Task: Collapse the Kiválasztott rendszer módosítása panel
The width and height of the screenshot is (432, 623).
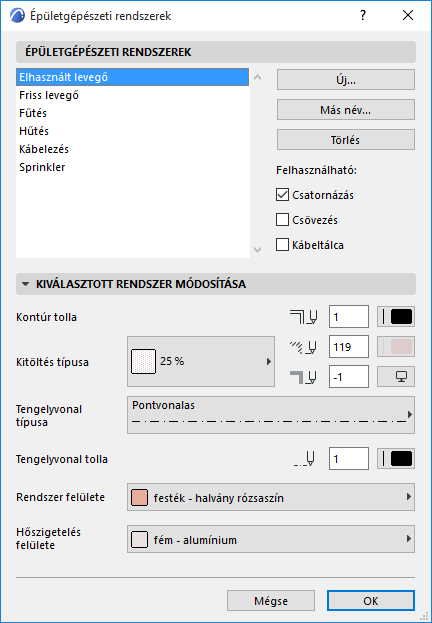Action: (x=26, y=284)
